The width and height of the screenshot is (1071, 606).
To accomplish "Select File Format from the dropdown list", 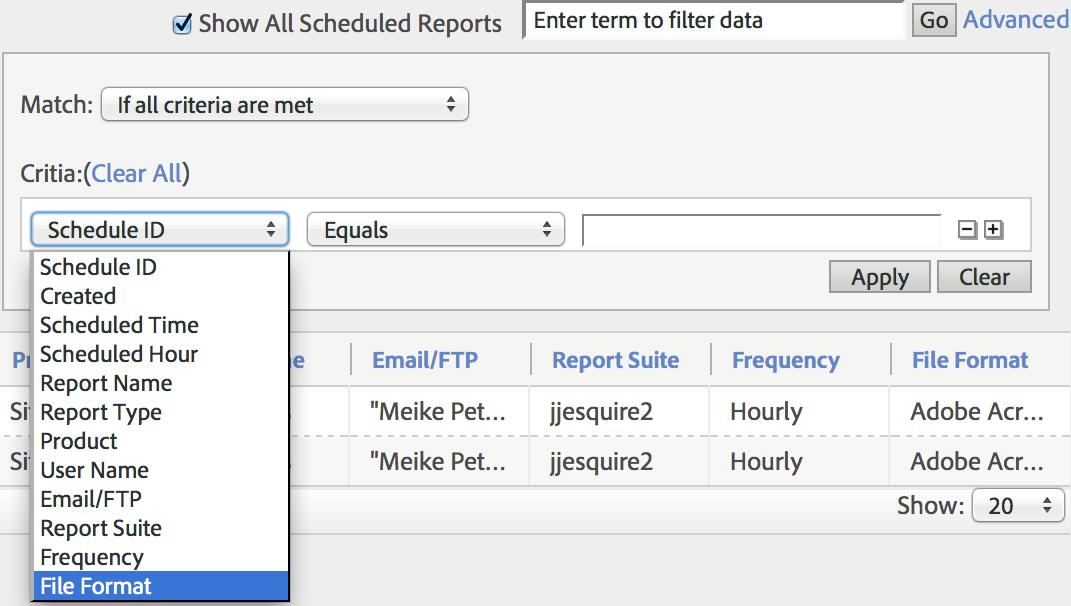I will 96,586.
